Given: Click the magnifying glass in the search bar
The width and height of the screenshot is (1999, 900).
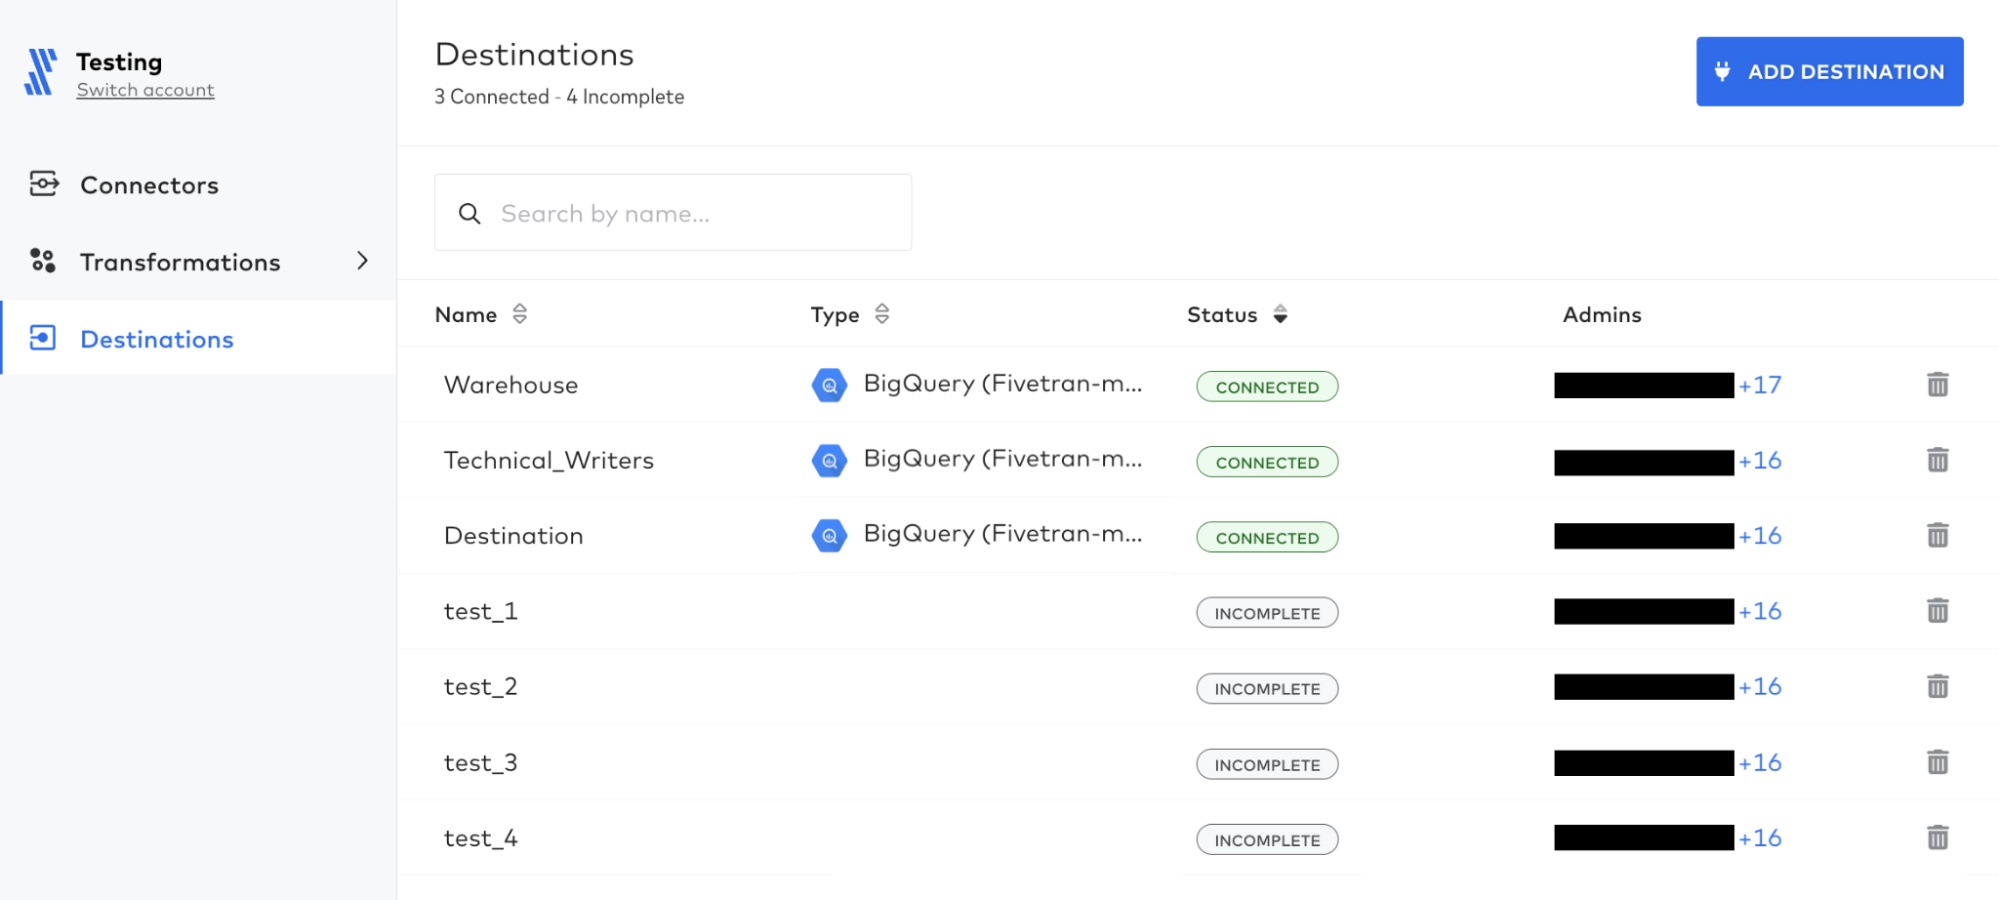Looking at the screenshot, I should coord(470,212).
